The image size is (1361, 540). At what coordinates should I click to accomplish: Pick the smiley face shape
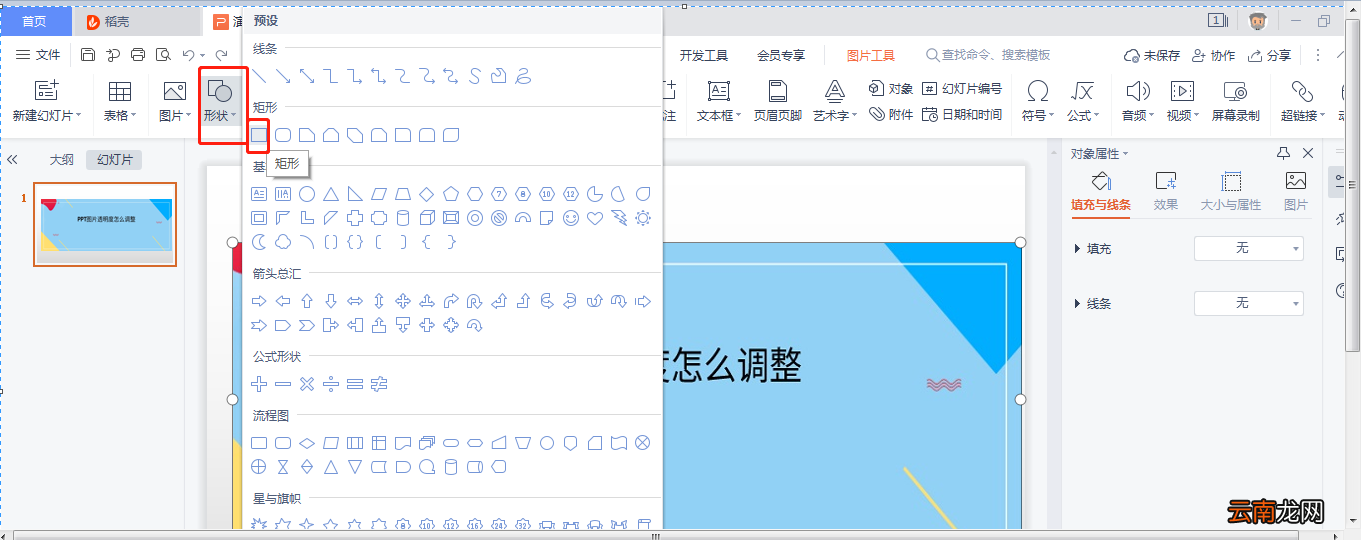(x=571, y=217)
